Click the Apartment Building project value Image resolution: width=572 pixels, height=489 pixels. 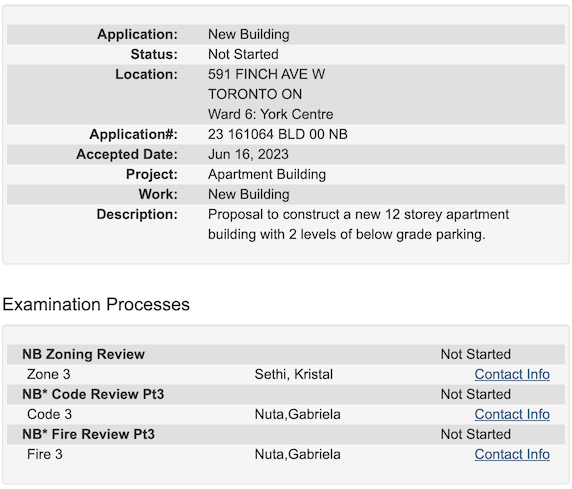pyautogui.click(x=267, y=174)
